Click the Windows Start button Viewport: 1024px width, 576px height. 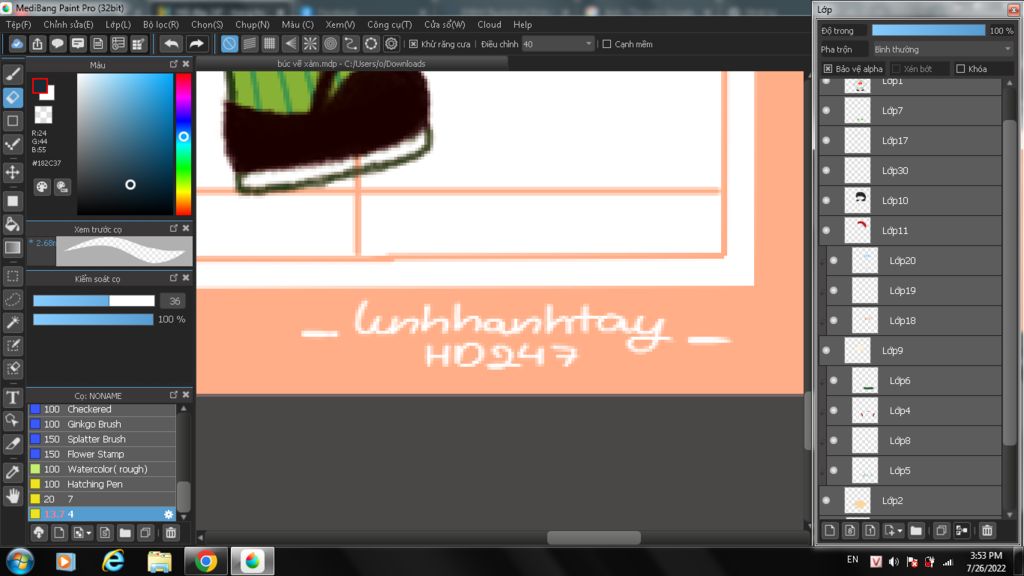(x=20, y=562)
